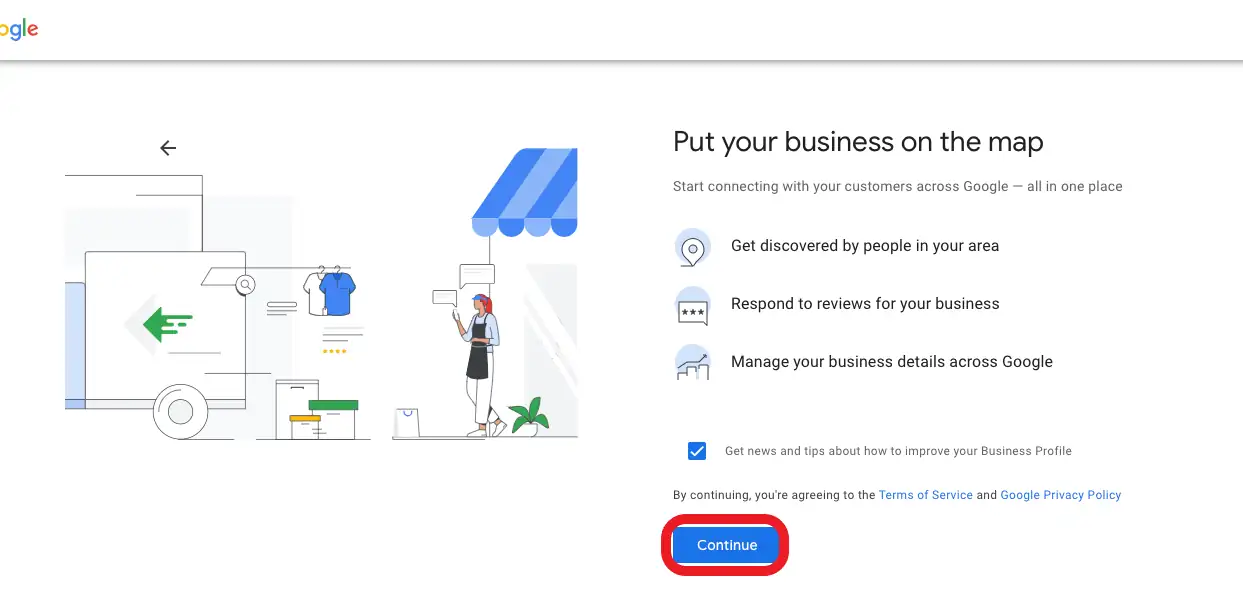Uncheck the news and tips checkbox
Viewport: 1243px width, 591px height.
point(697,451)
